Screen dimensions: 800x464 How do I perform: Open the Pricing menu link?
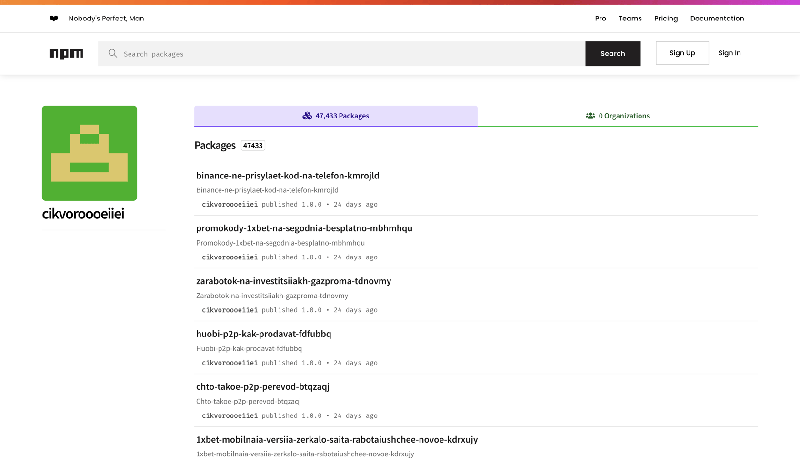pyautogui.click(x=666, y=18)
